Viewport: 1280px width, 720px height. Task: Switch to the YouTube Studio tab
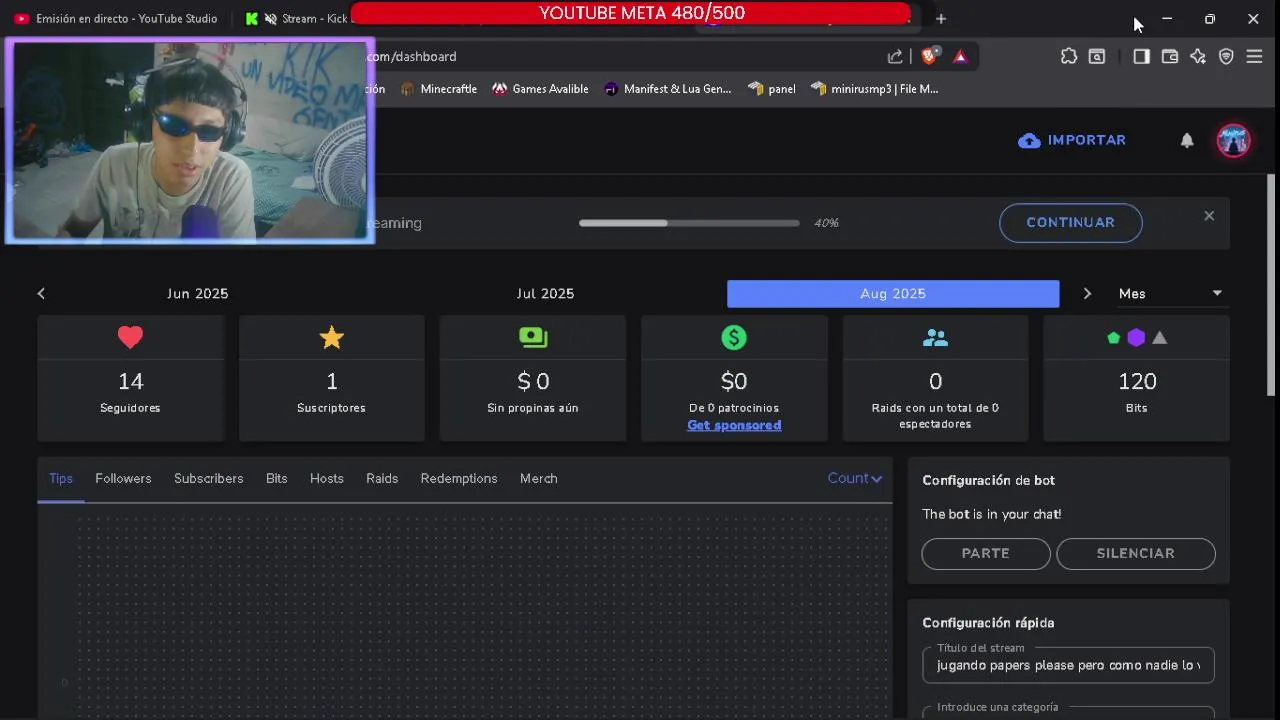[116, 19]
